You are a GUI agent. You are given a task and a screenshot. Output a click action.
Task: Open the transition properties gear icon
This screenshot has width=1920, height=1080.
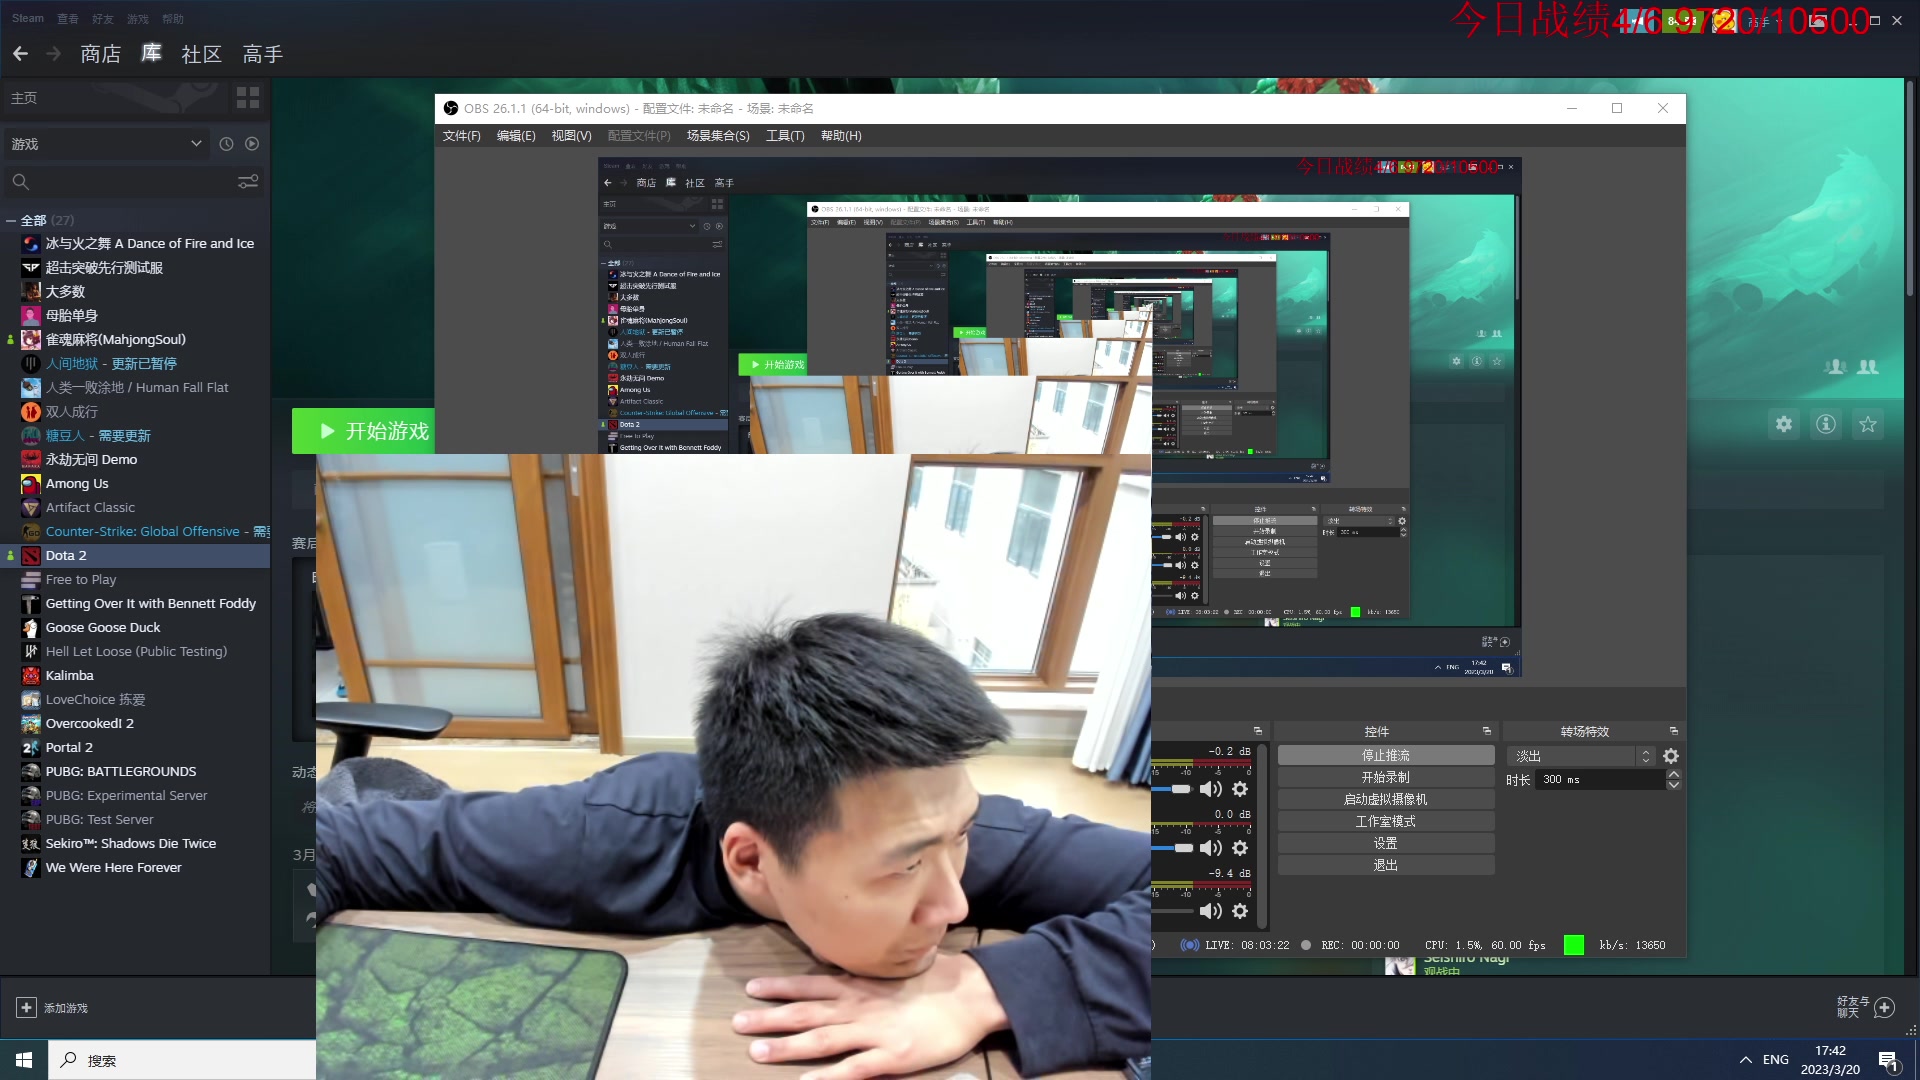1671,756
